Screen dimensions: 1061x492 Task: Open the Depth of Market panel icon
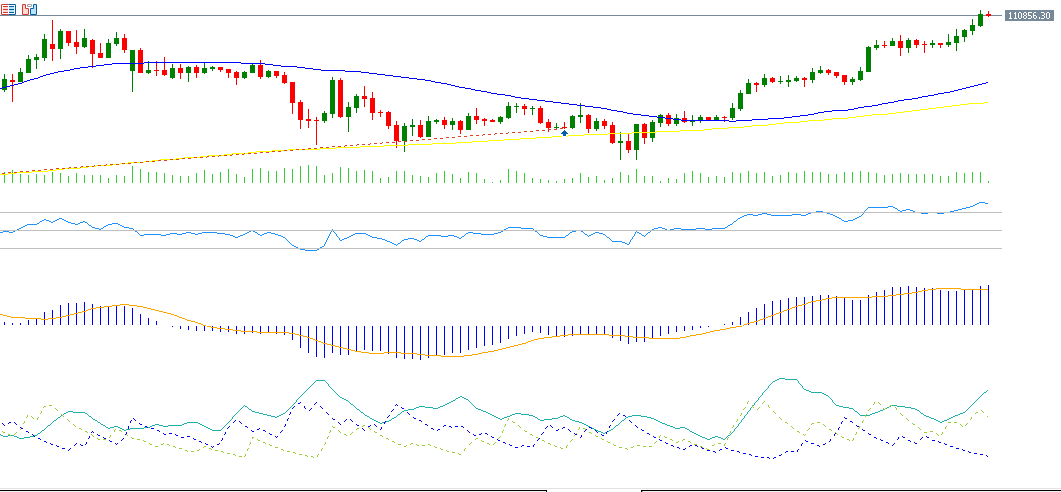[8, 9]
